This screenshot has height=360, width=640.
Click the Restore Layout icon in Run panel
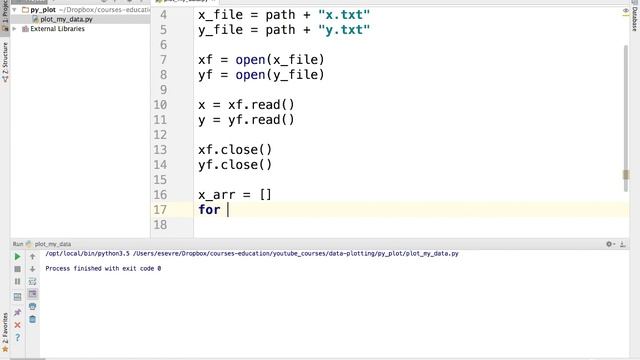point(17,297)
